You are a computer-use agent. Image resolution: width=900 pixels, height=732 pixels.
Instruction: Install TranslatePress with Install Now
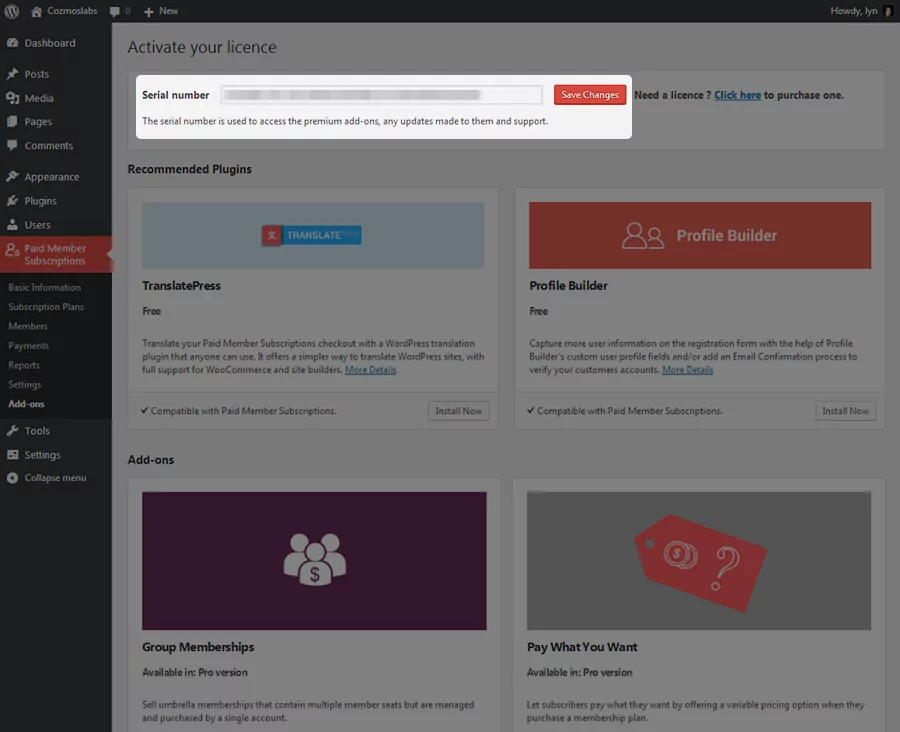pos(458,411)
